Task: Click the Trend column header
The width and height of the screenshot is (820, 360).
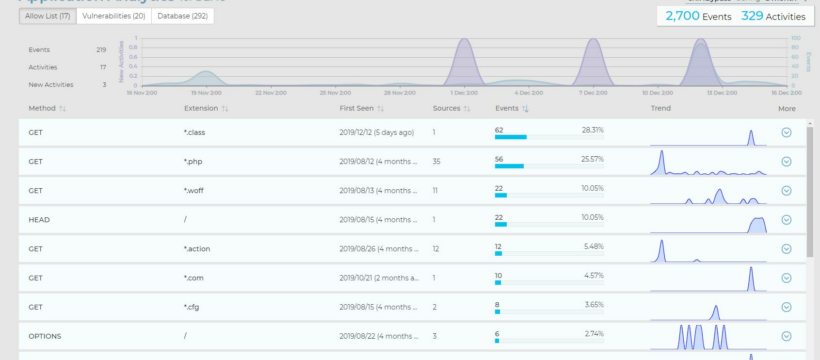Action: (660, 108)
